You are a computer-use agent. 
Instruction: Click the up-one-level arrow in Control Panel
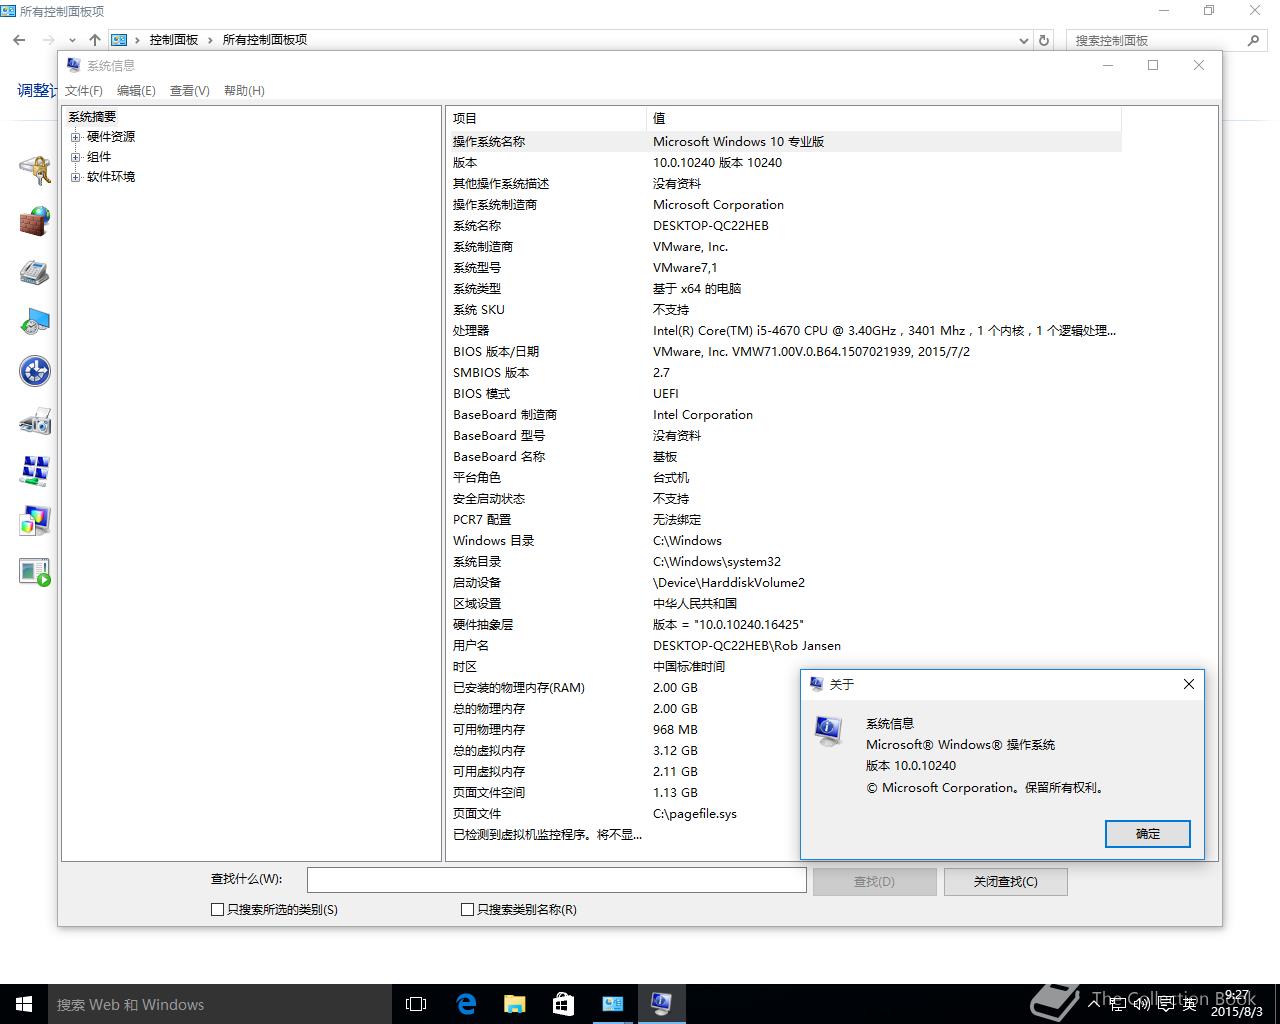[x=94, y=40]
